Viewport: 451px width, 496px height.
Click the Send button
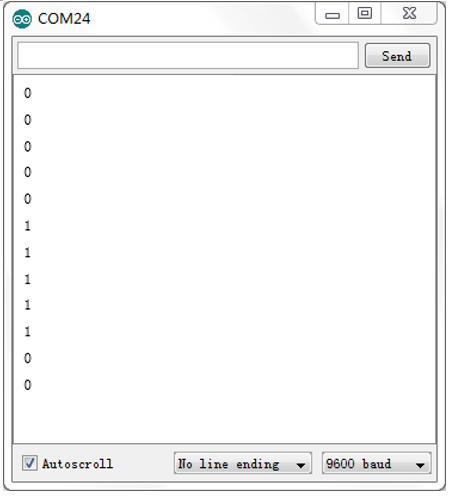click(x=397, y=56)
